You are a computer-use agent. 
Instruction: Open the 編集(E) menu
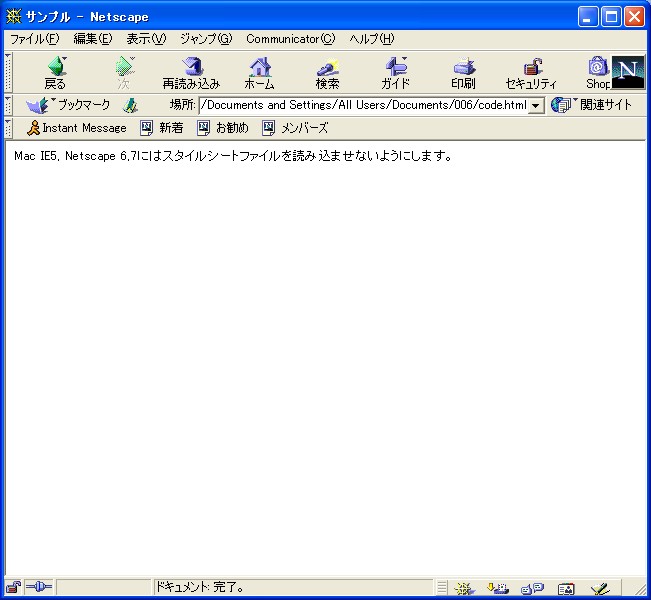(93, 39)
